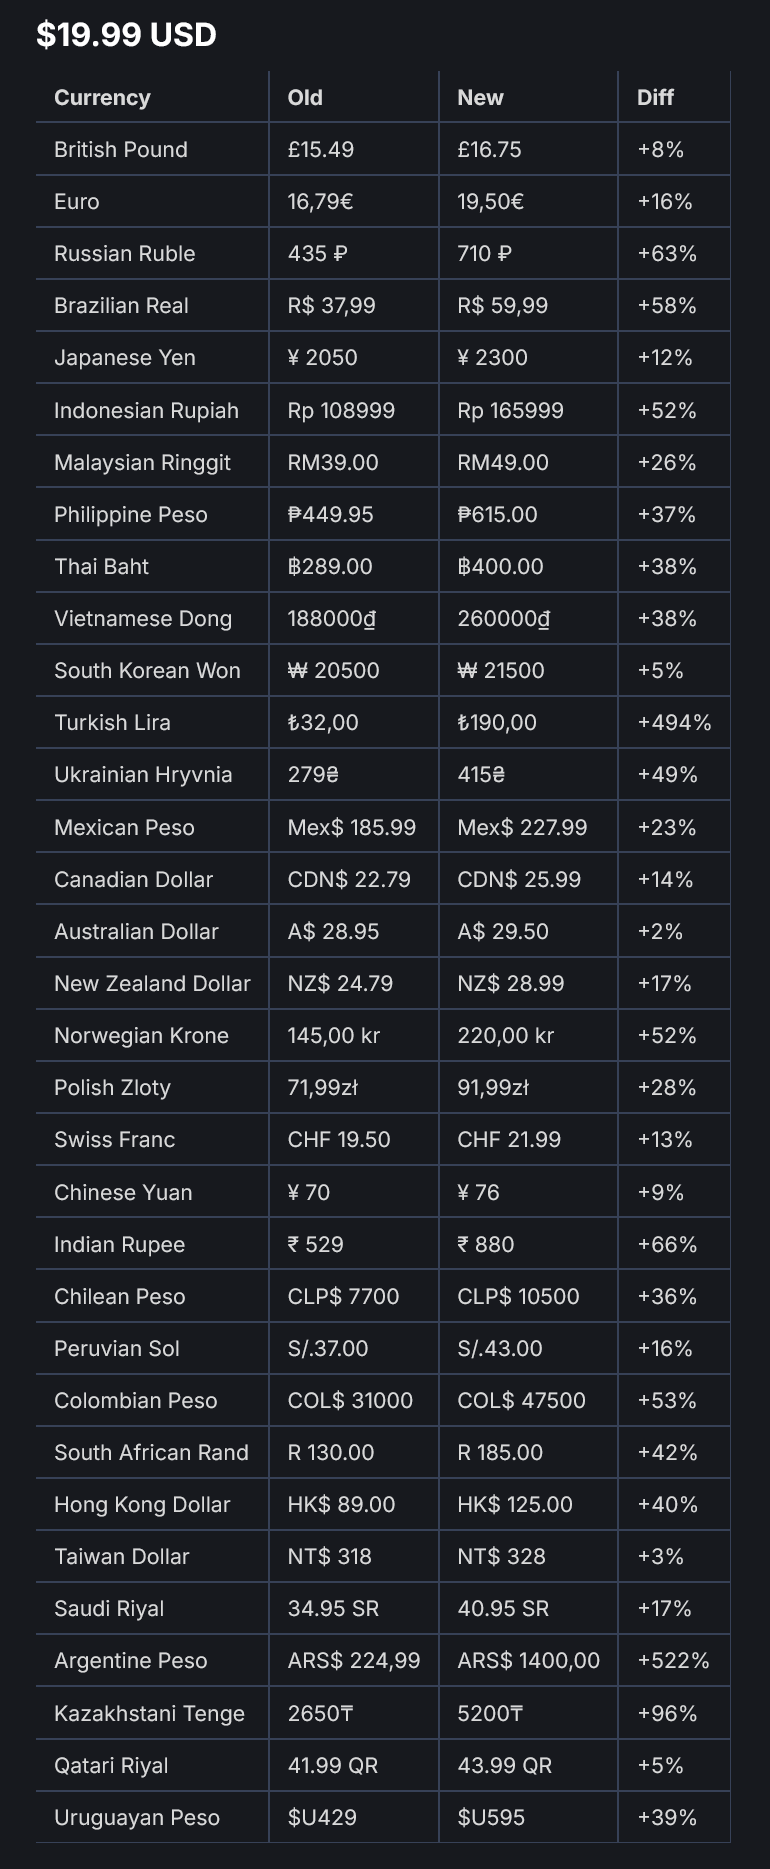The image size is (770, 1869).
Task: Click the Japanese Yen row label
Action: (x=125, y=357)
